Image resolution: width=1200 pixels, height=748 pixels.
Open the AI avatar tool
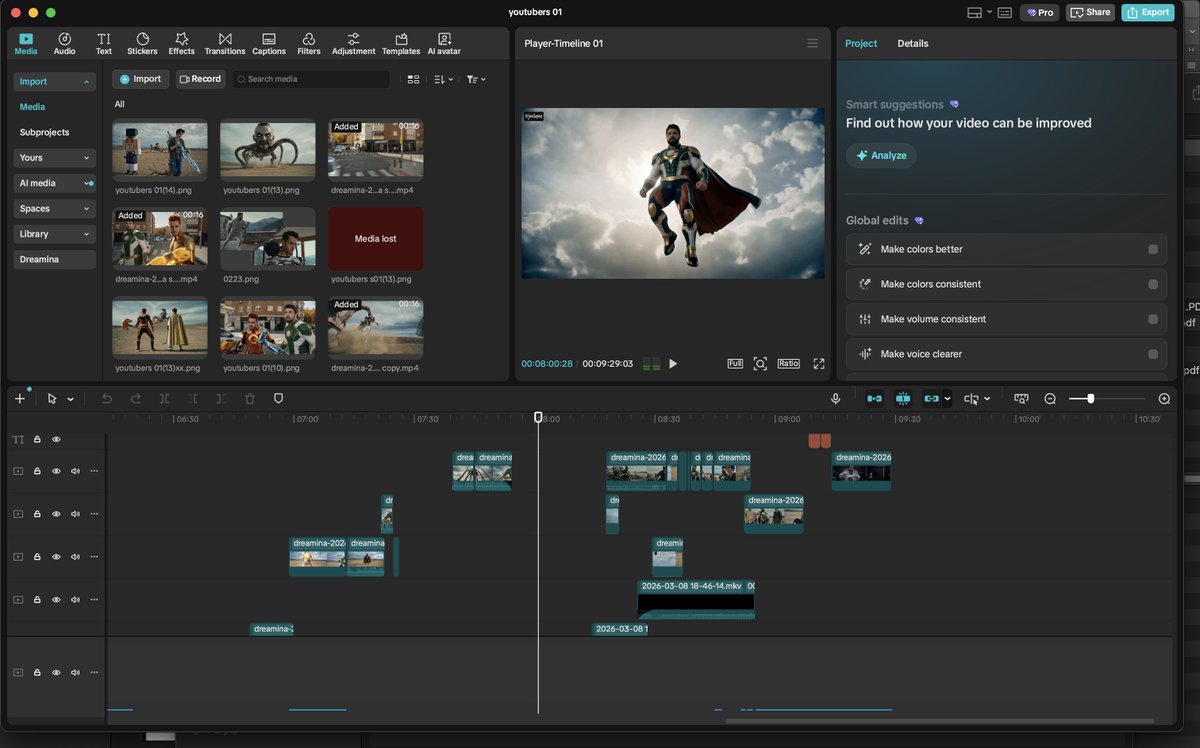(x=443, y=43)
